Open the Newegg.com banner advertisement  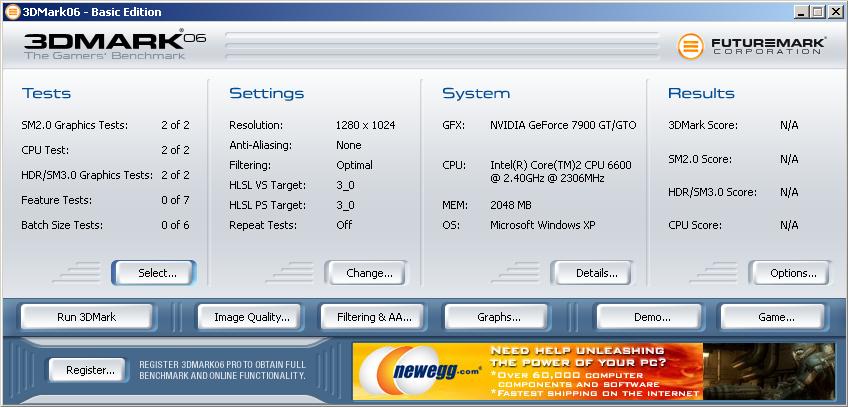click(x=594, y=371)
